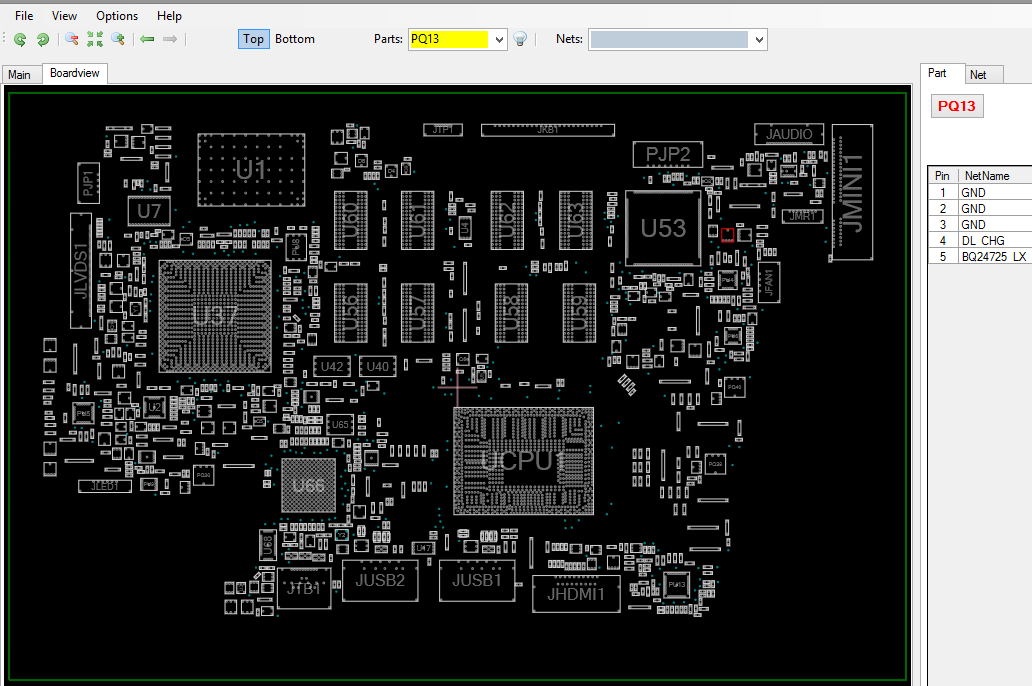Rotate the board view counterclockwise
This screenshot has height=686, width=1032.
(x=20, y=40)
